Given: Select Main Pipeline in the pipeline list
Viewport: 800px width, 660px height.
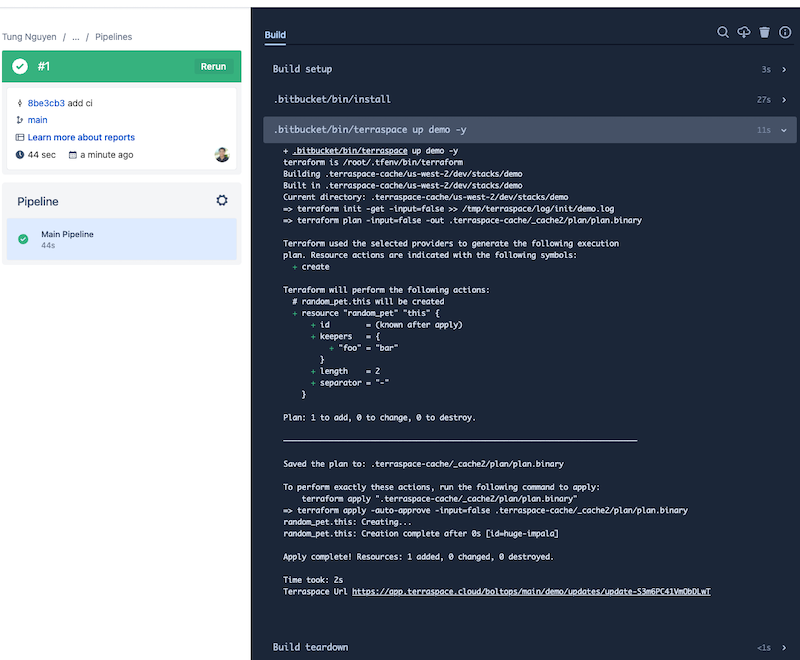Looking at the screenshot, I should pyautogui.click(x=121, y=239).
